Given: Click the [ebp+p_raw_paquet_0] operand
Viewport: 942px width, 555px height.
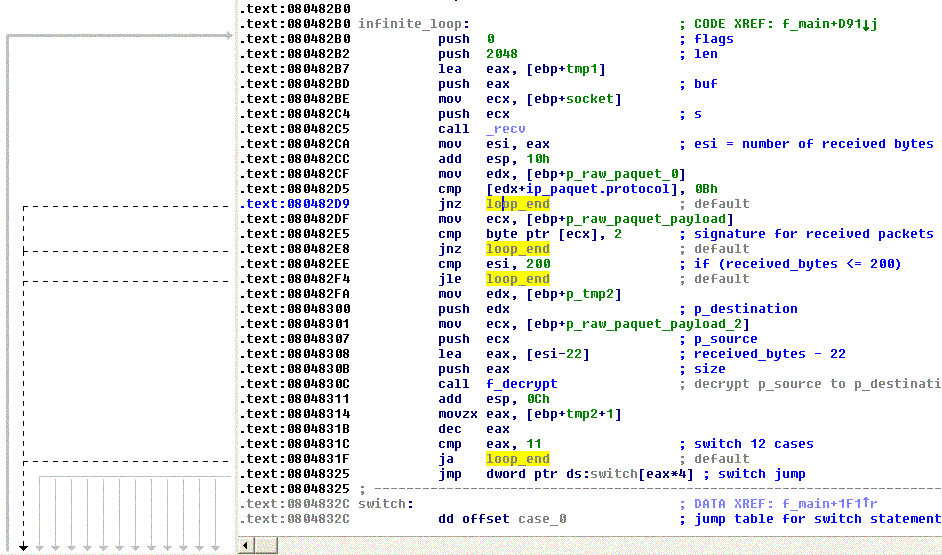Looking at the screenshot, I should click(606, 174).
